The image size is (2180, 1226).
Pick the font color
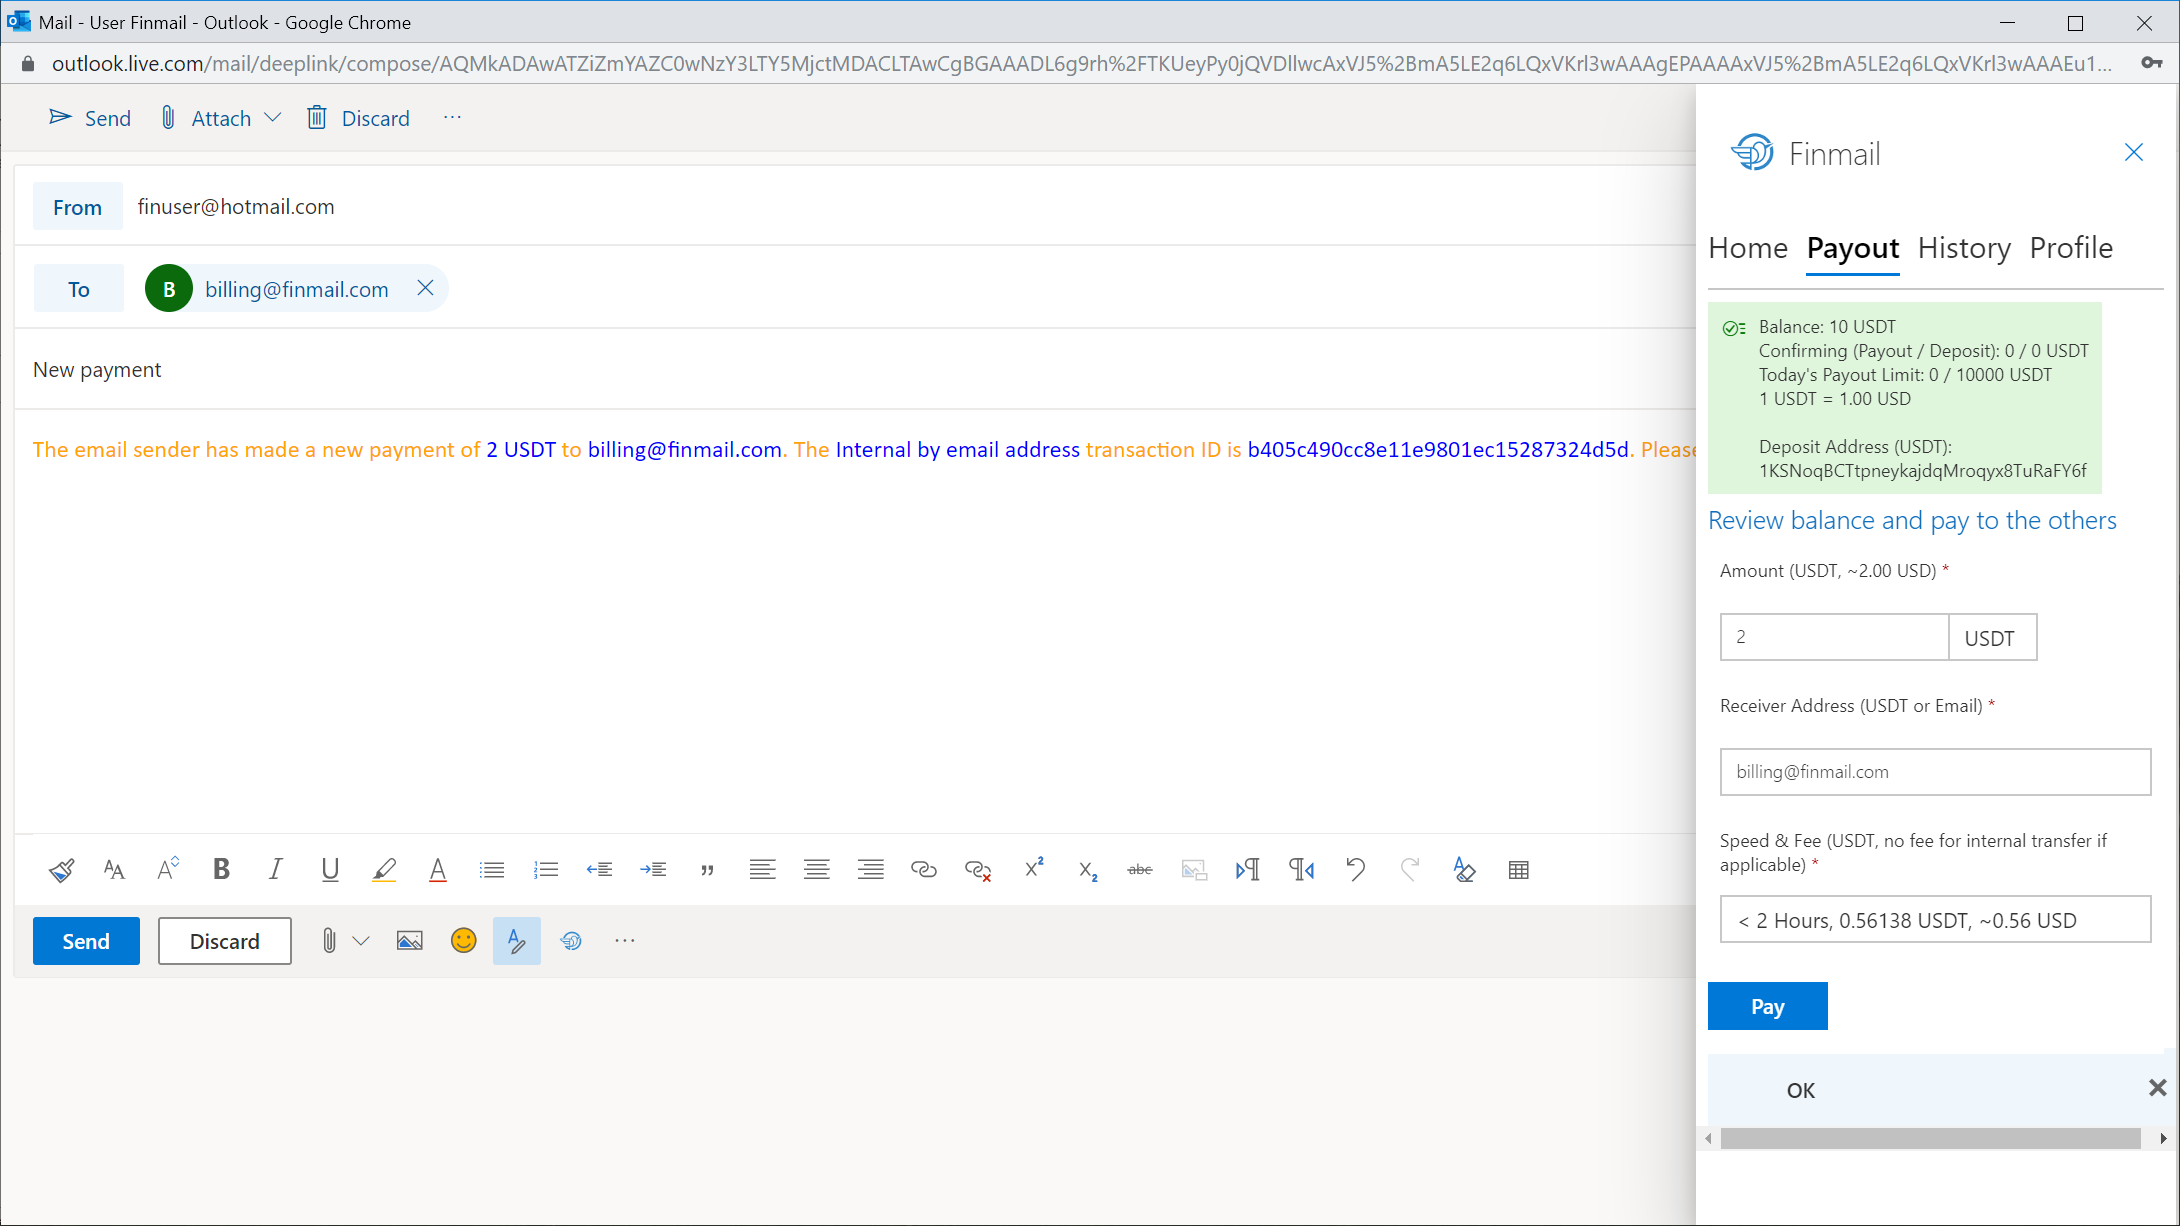click(437, 870)
